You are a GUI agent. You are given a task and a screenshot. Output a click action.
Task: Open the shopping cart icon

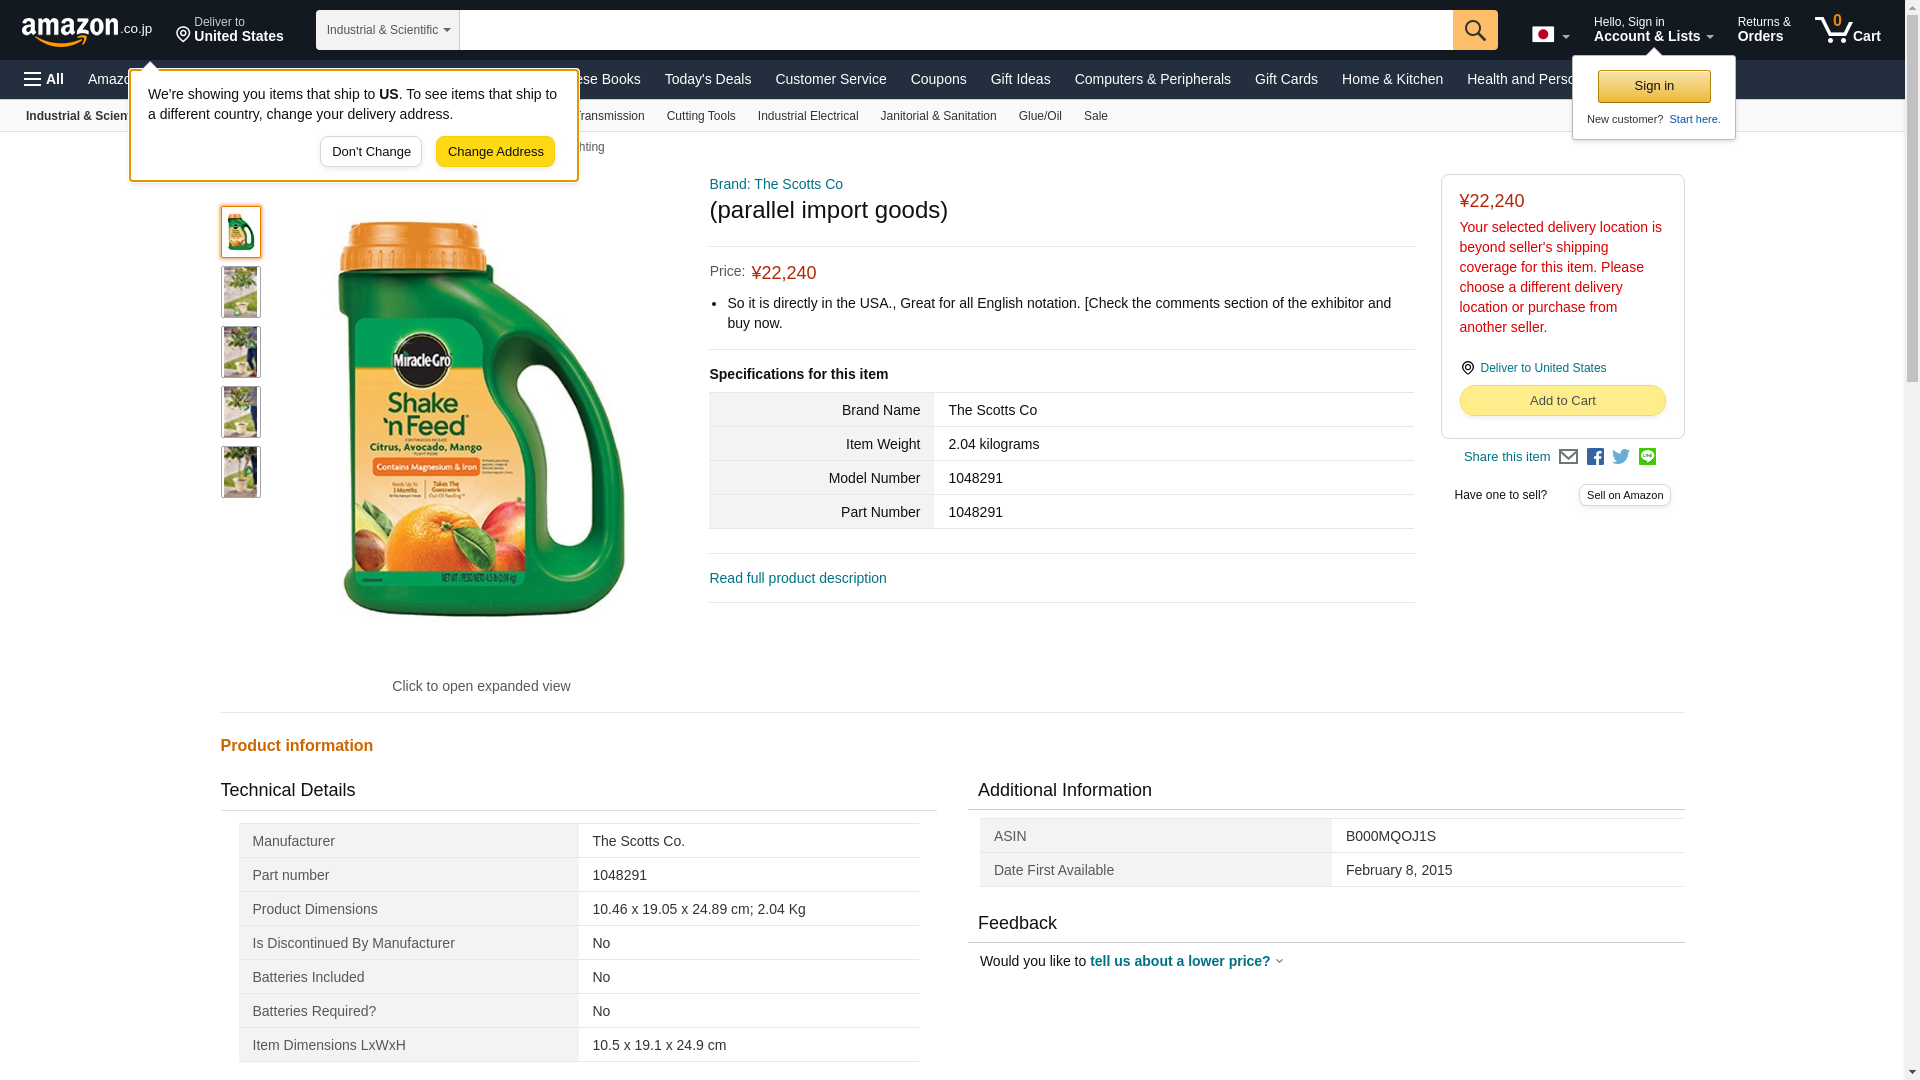coord(1847,30)
